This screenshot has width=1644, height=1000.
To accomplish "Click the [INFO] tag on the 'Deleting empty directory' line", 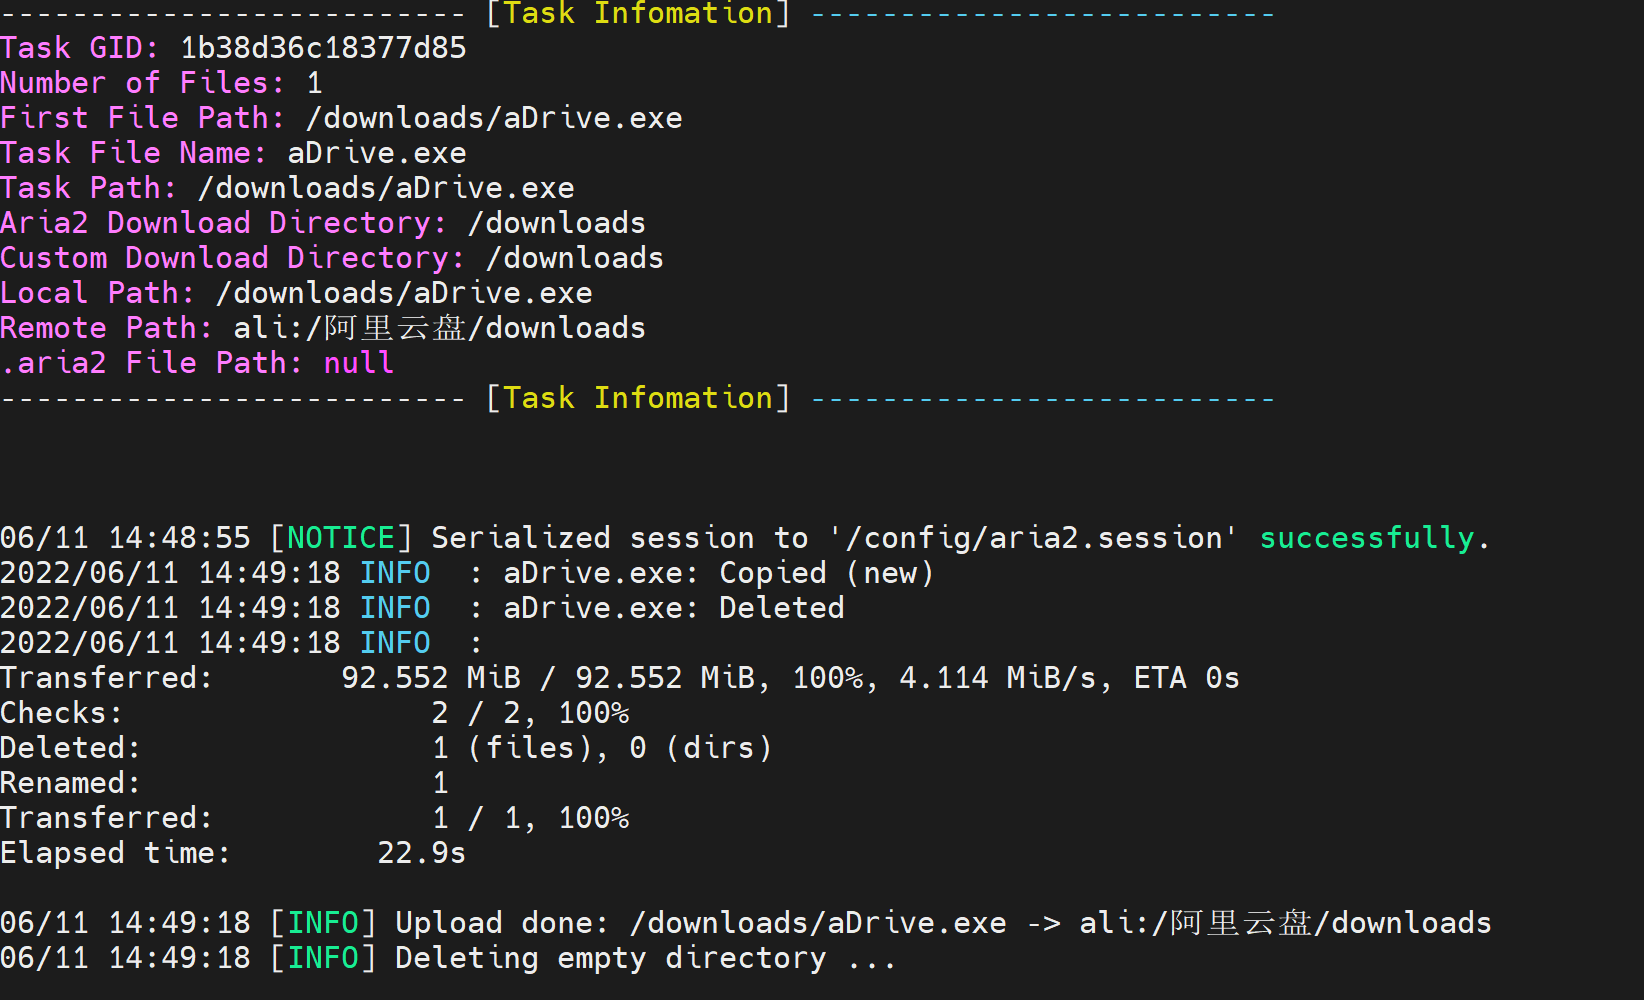I will (323, 958).
